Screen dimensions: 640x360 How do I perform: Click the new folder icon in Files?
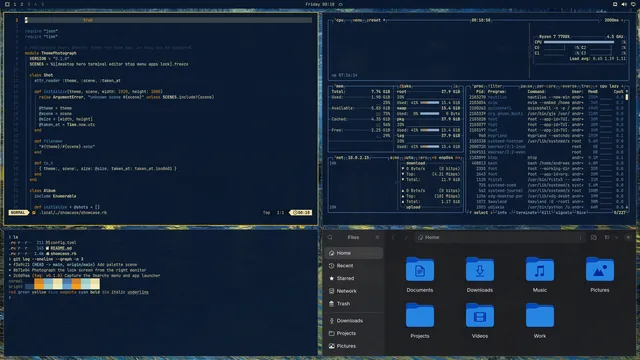pos(594,238)
